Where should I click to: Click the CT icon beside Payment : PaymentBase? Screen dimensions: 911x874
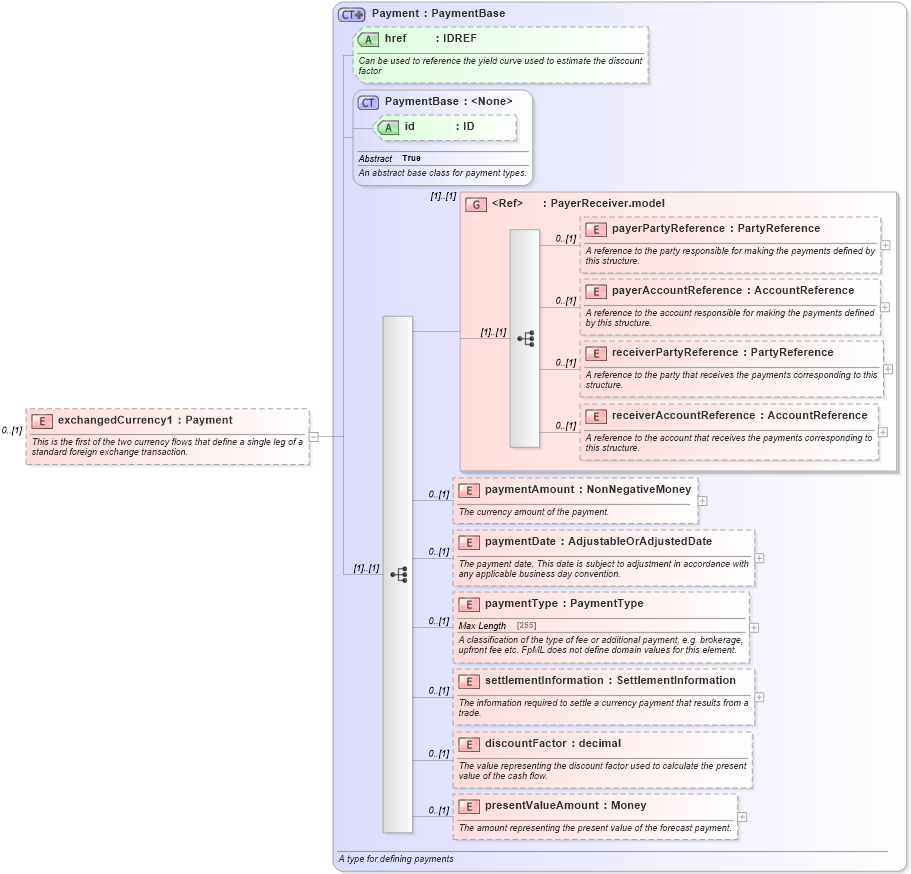tap(352, 15)
